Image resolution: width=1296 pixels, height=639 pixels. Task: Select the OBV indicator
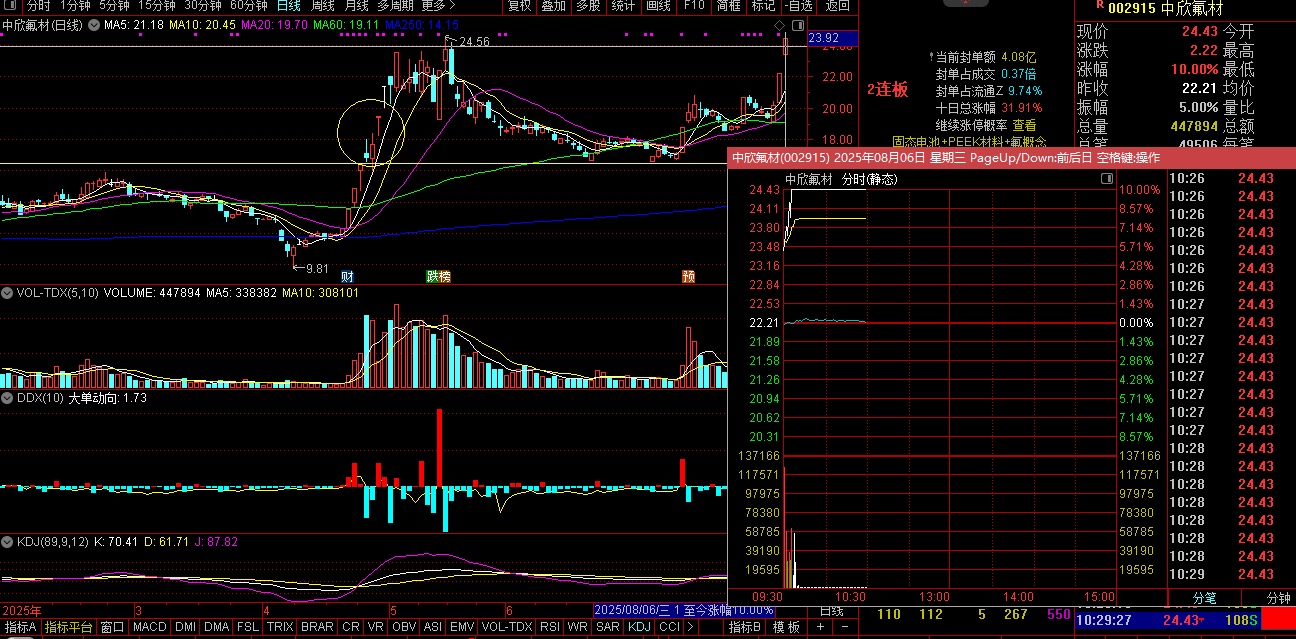(x=404, y=627)
